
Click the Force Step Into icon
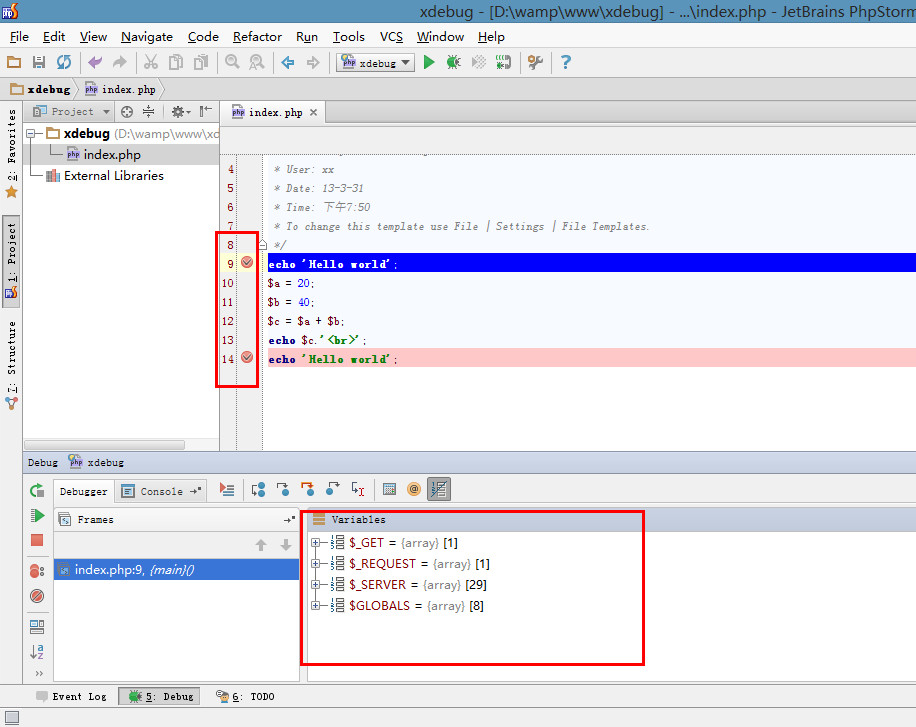click(x=307, y=490)
